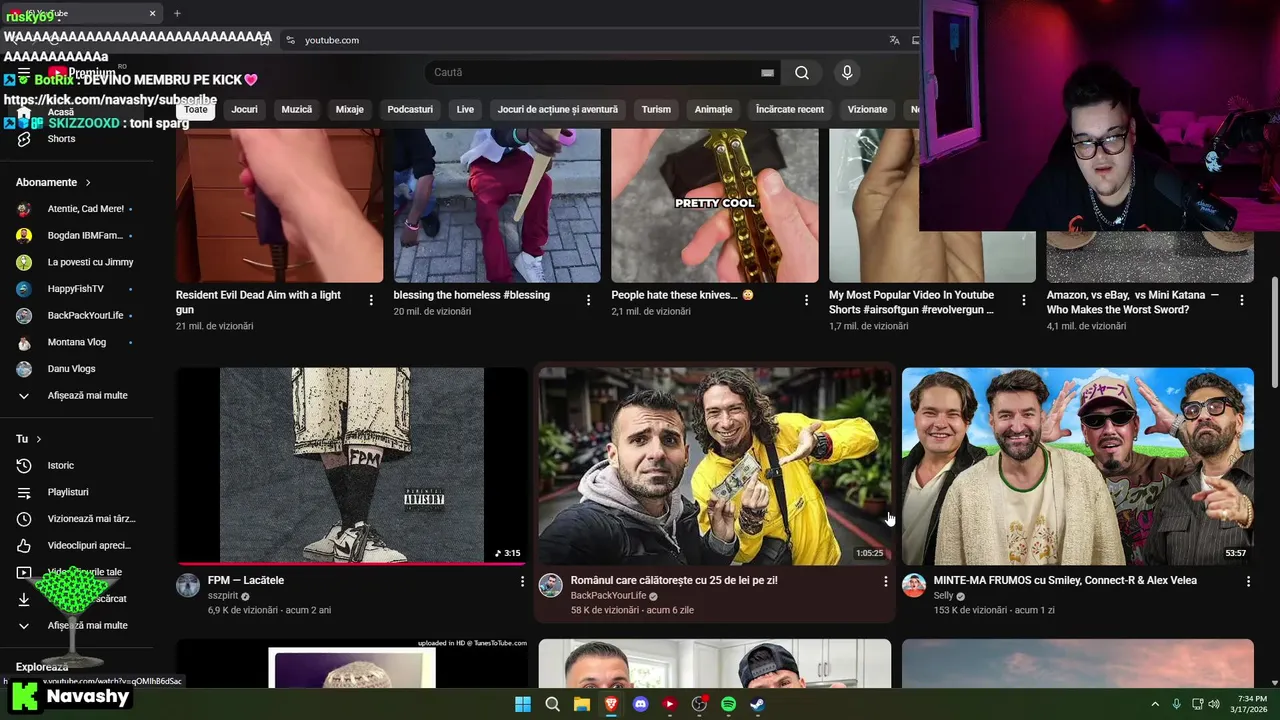Select the Vizionate filter chip
Screen dimensions: 1280x720
coord(867,109)
